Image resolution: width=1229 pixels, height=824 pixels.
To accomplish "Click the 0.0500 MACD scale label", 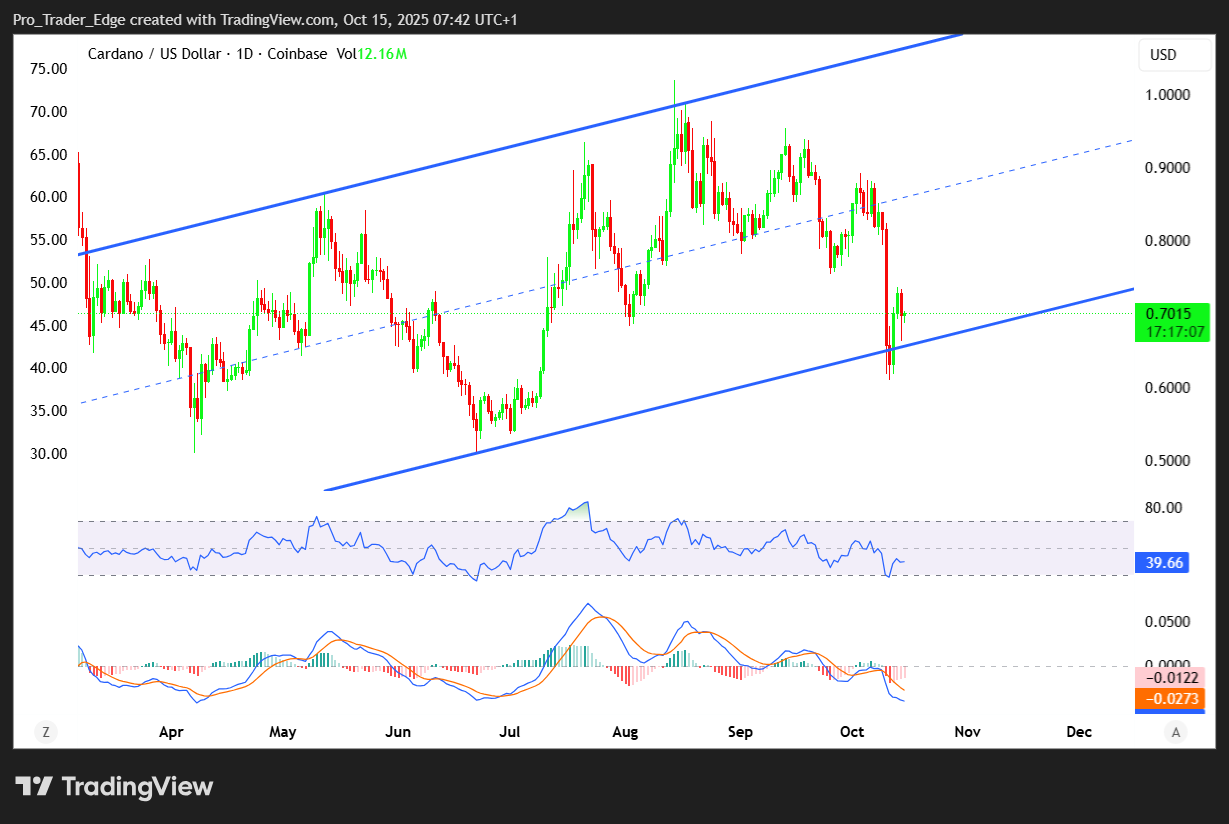I will pyautogui.click(x=1167, y=622).
